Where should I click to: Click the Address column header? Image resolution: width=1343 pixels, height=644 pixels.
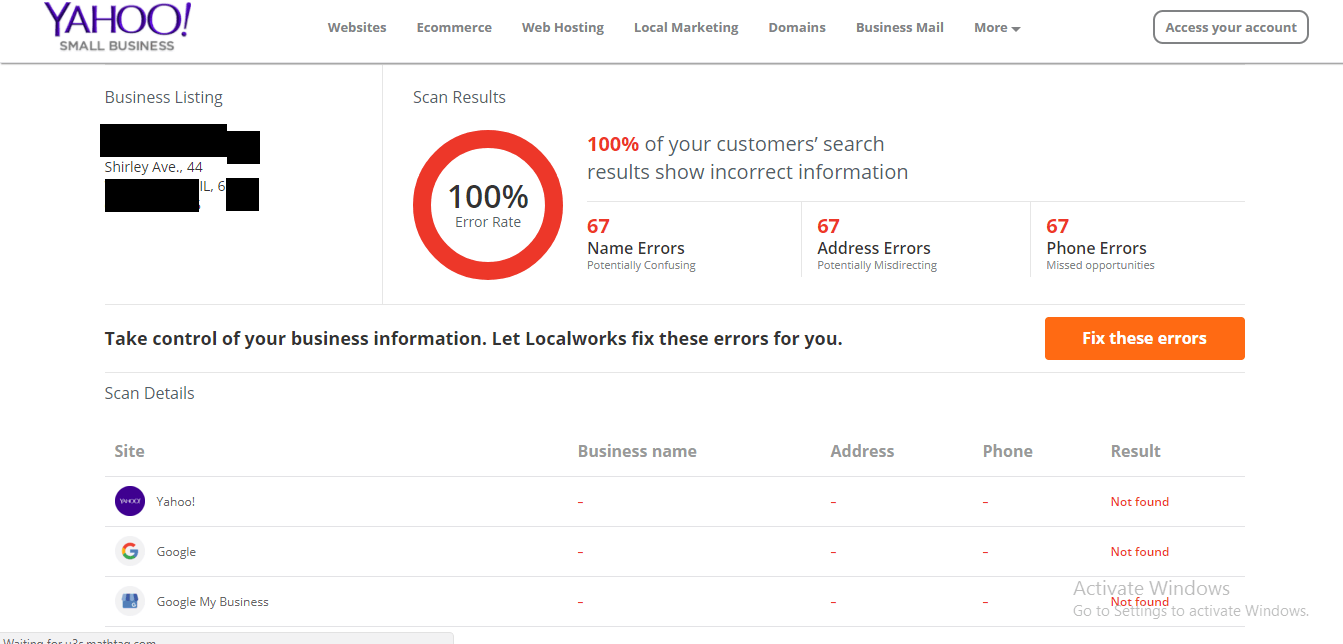pyautogui.click(x=862, y=451)
